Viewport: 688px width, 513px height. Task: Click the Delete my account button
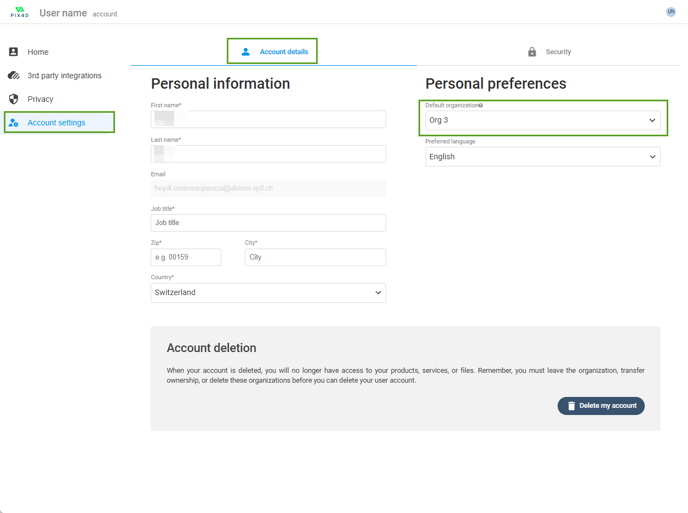601,406
